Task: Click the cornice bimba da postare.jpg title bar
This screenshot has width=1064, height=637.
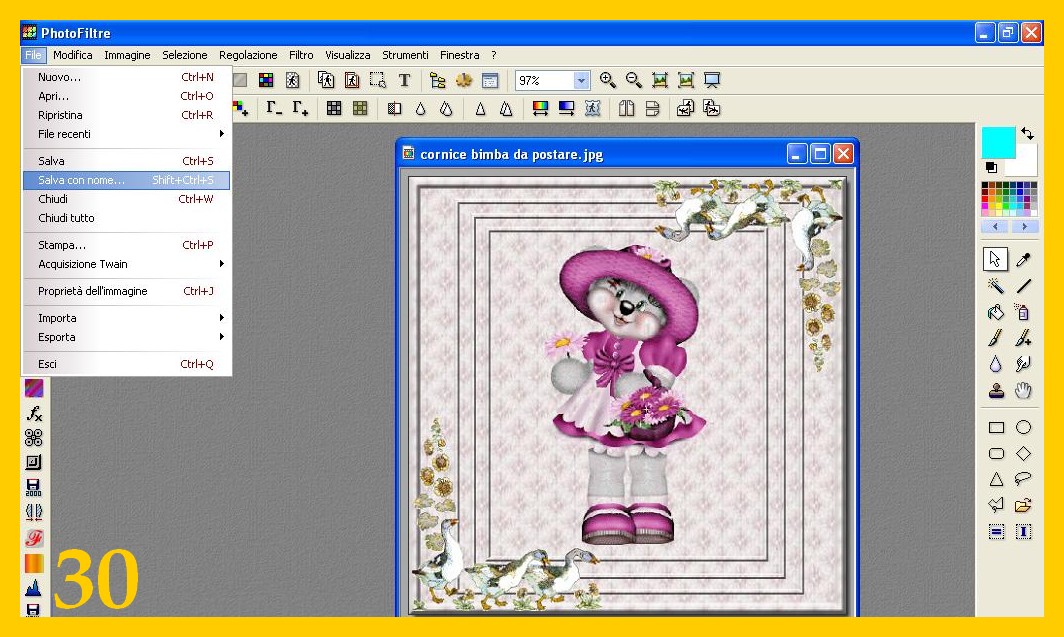Action: click(x=590, y=154)
